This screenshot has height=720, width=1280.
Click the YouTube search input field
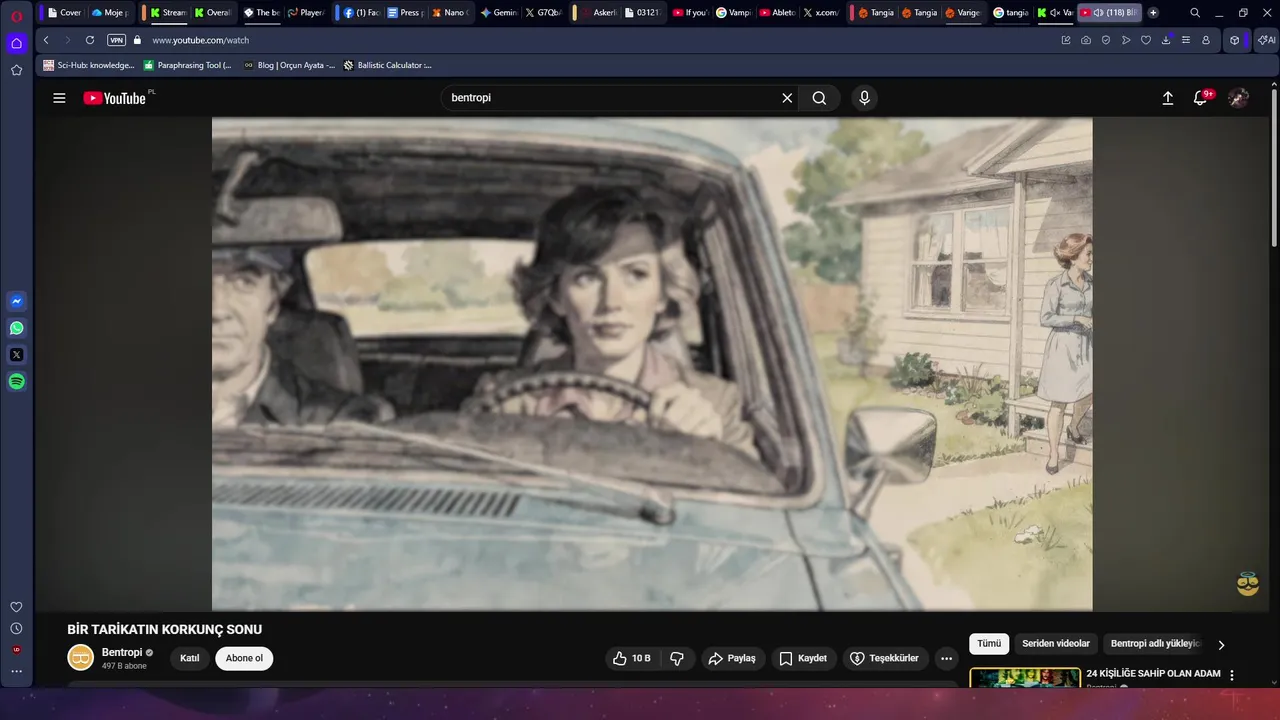click(610, 98)
